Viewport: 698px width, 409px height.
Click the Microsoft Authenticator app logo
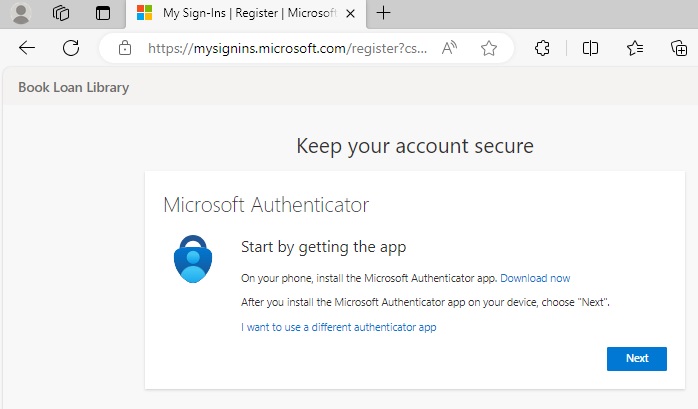click(193, 259)
